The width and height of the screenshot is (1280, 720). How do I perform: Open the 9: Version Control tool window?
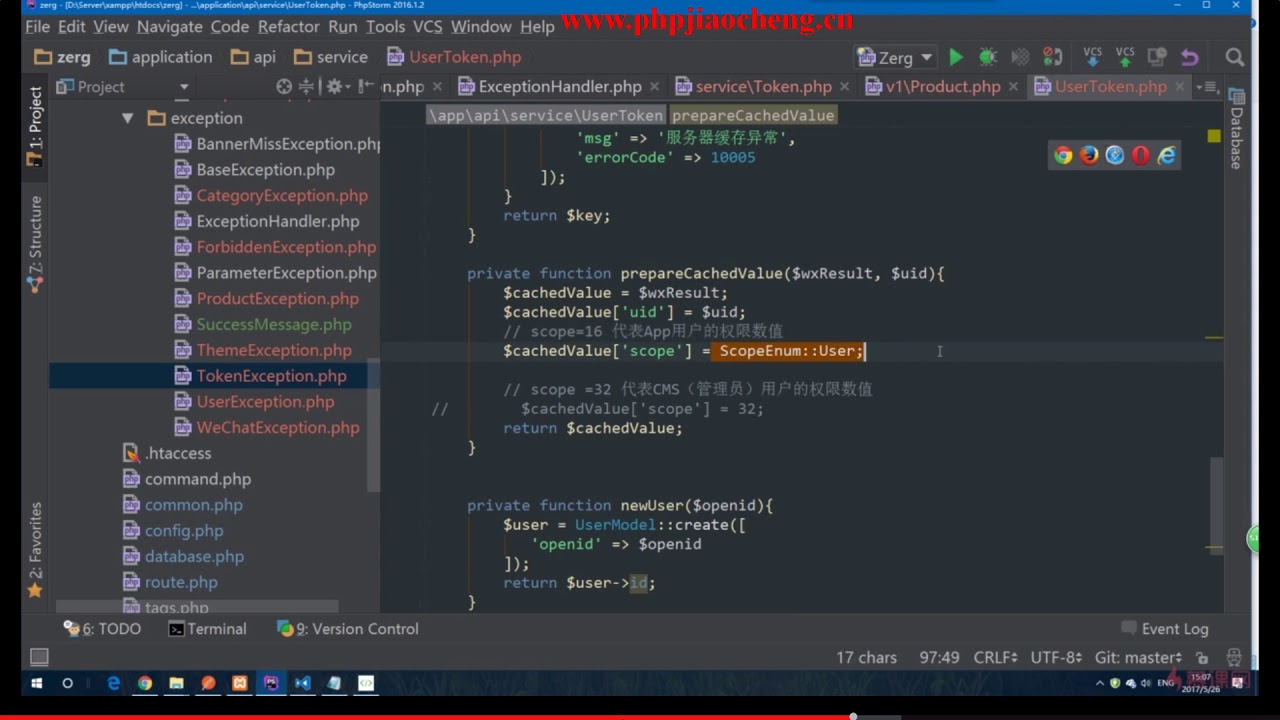(348, 629)
